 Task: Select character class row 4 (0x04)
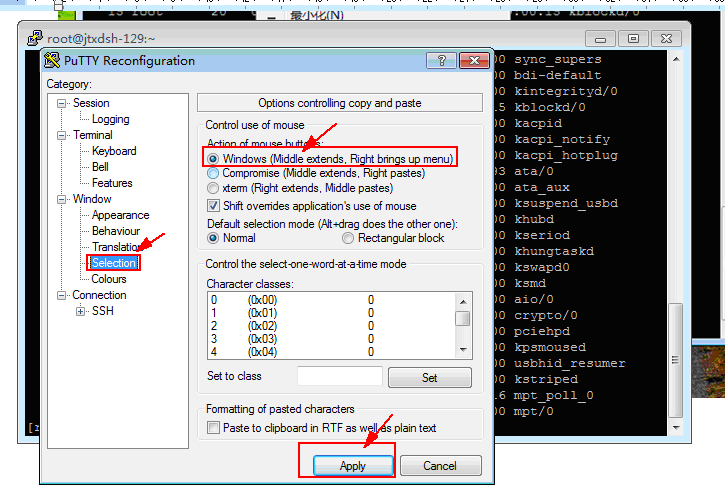(x=331, y=351)
